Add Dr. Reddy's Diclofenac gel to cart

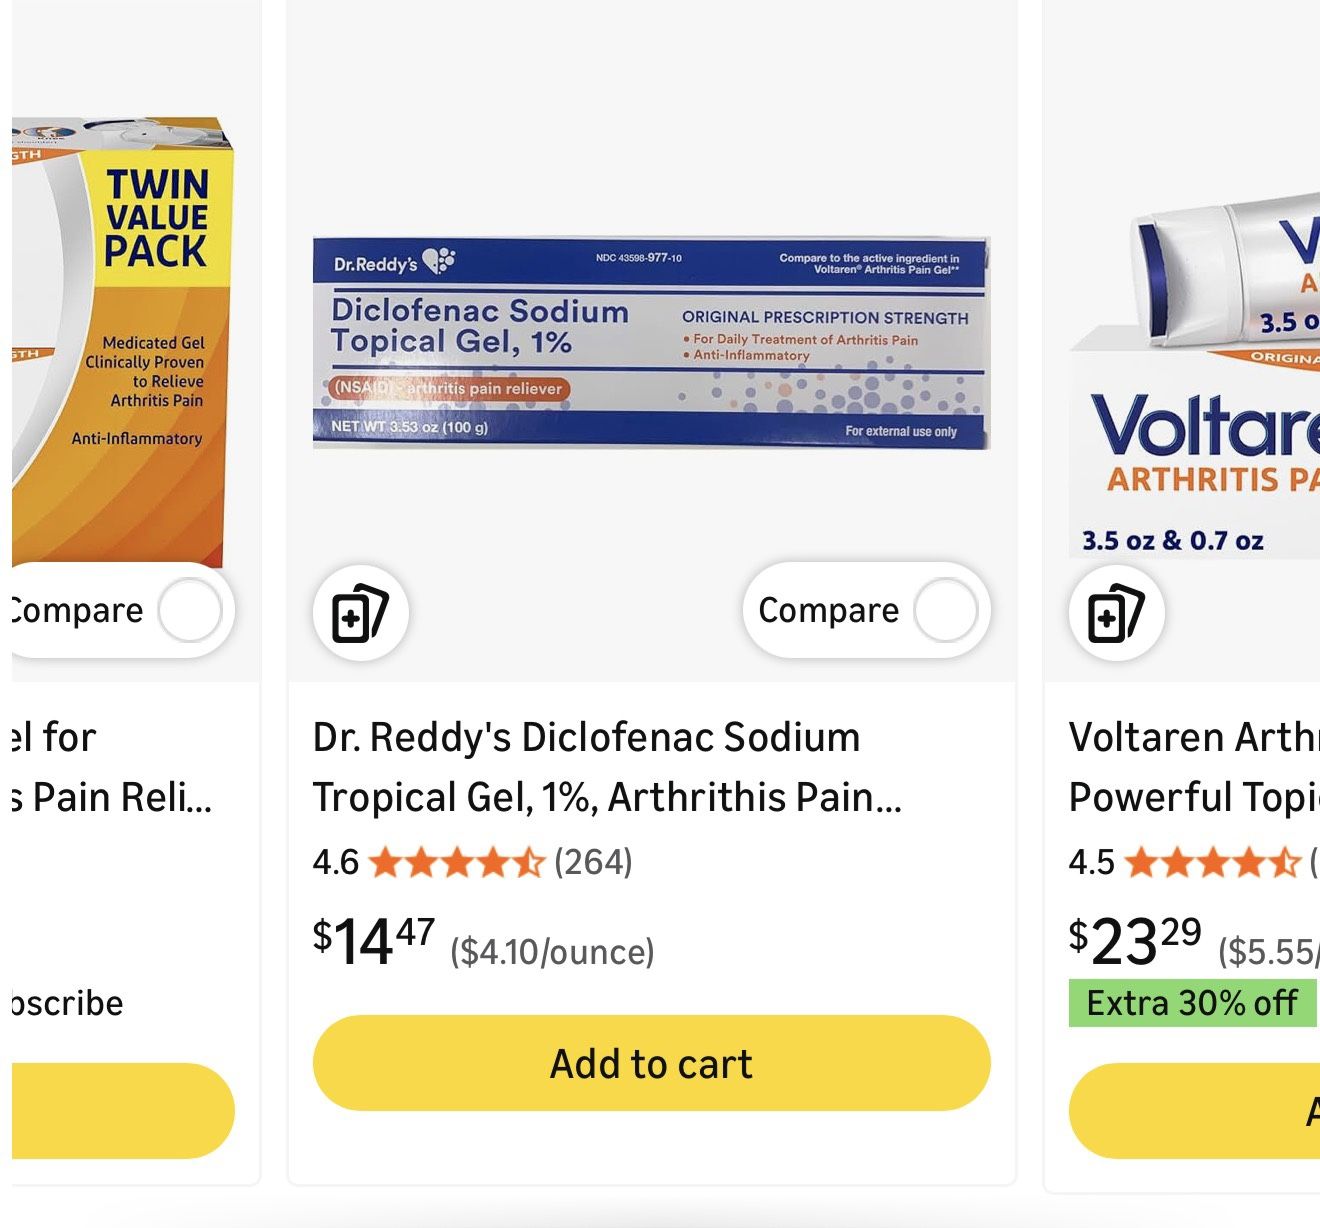tap(651, 1063)
